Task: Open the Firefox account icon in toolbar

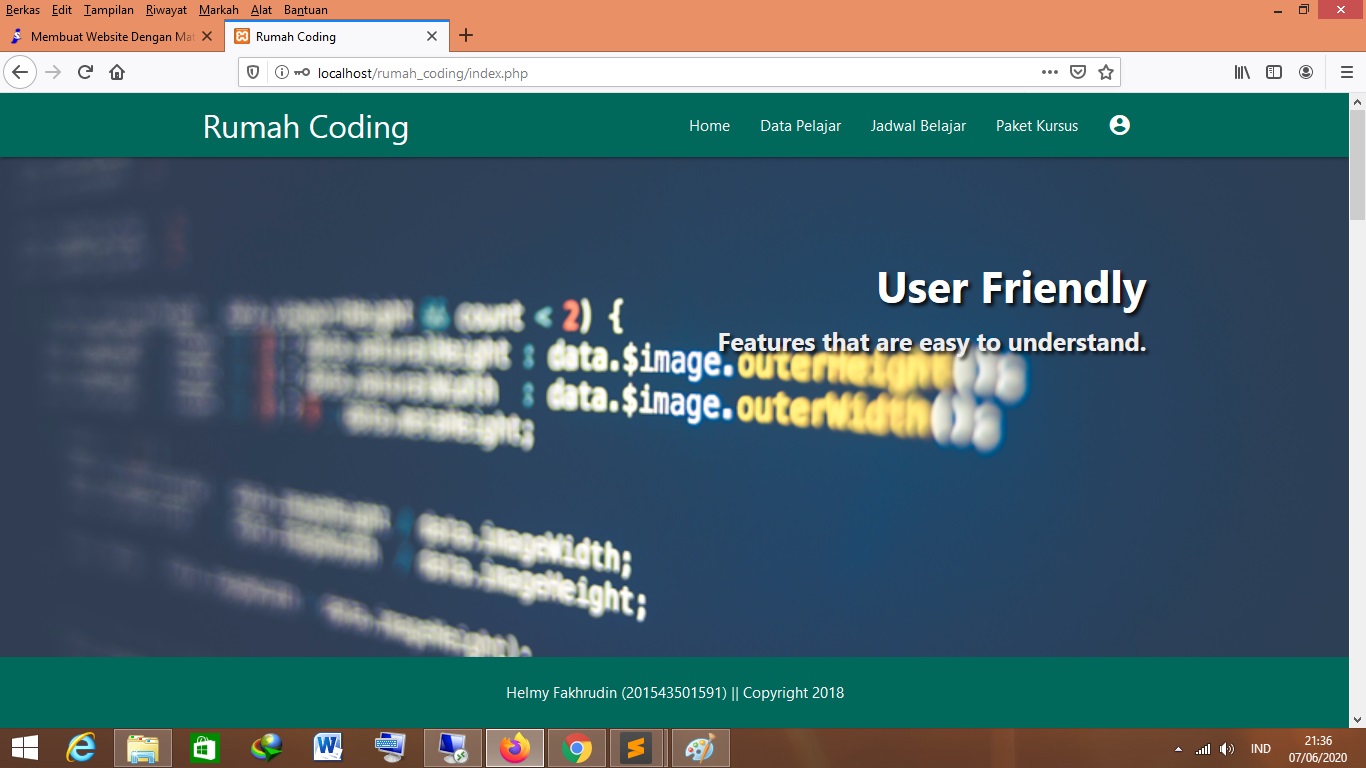Action: tap(1305, 72)
